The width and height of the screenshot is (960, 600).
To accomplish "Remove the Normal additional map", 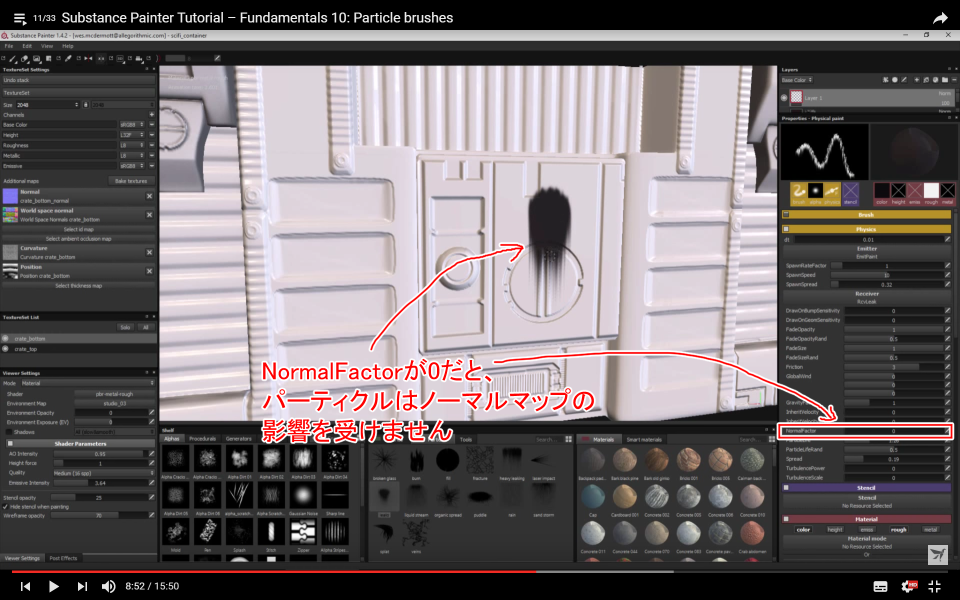I will (x=149, y=196).
